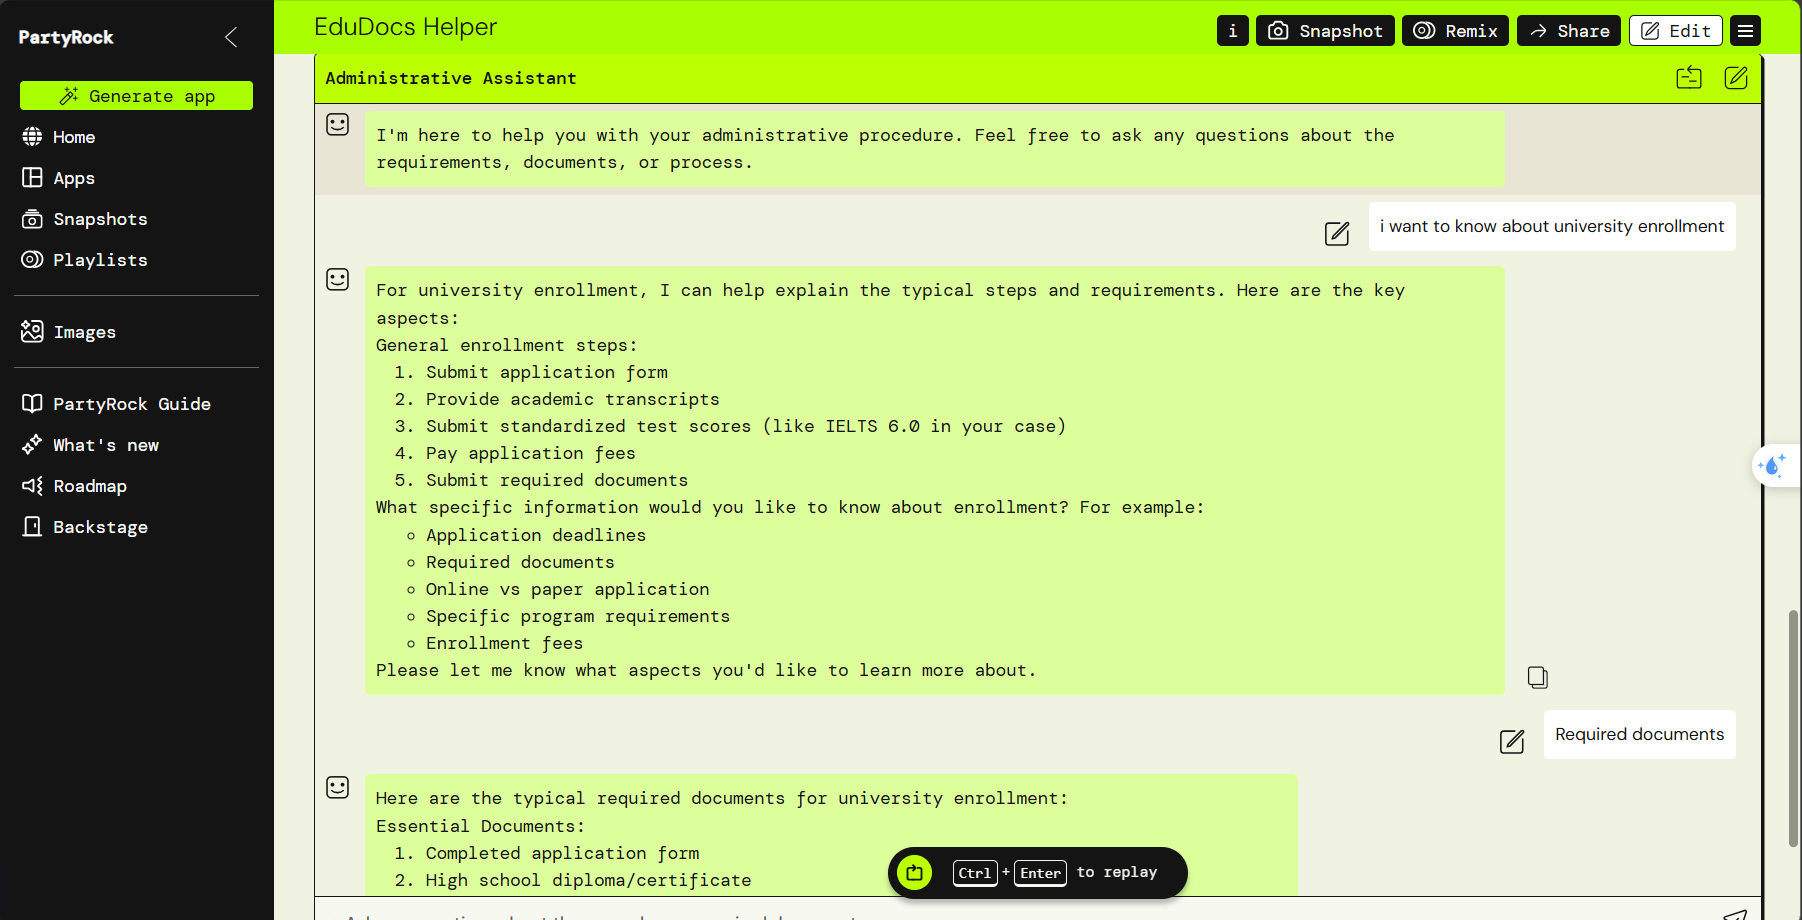This screenshot has width=1802, height=920.
Task: Remix the EduDocs Helper app
Action: (x=1455, y=31)
